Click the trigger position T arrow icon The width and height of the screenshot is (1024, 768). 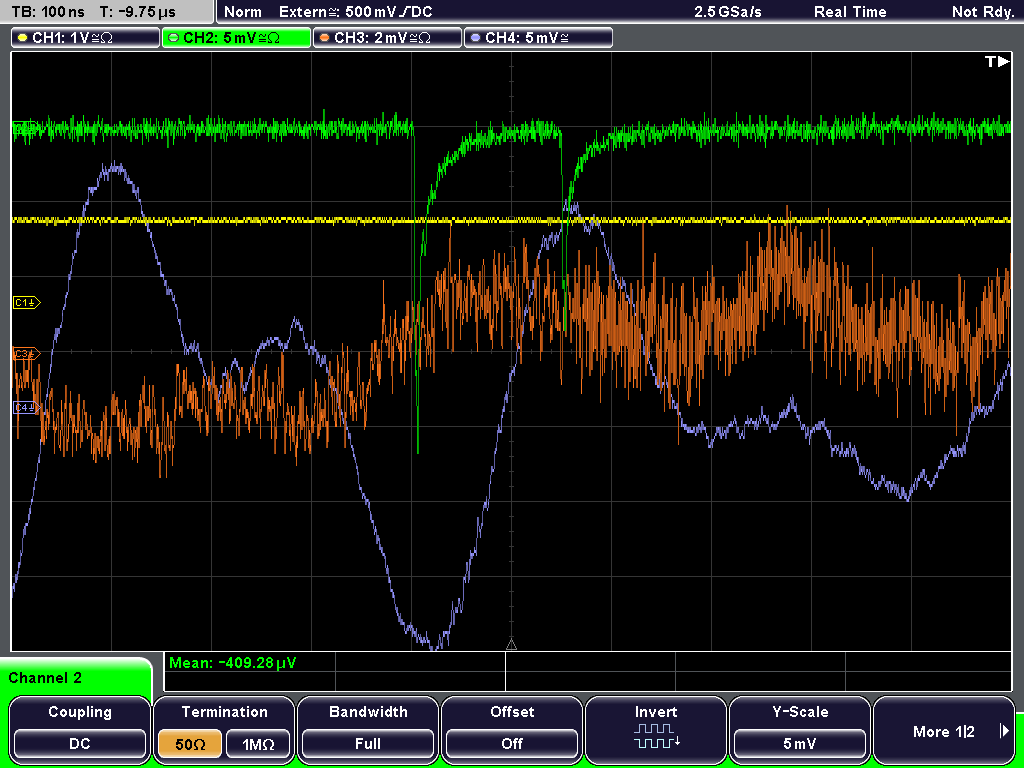pyautogui.click(x=997, y=61)
